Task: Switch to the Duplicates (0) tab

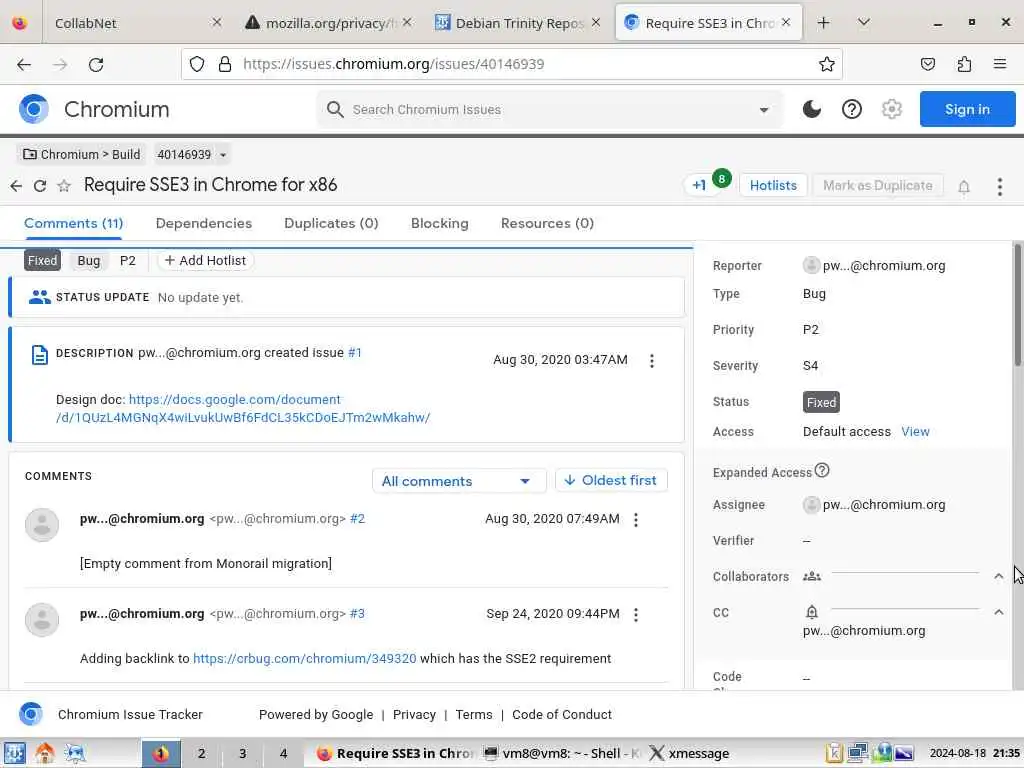Action: (x=331, y=223)
